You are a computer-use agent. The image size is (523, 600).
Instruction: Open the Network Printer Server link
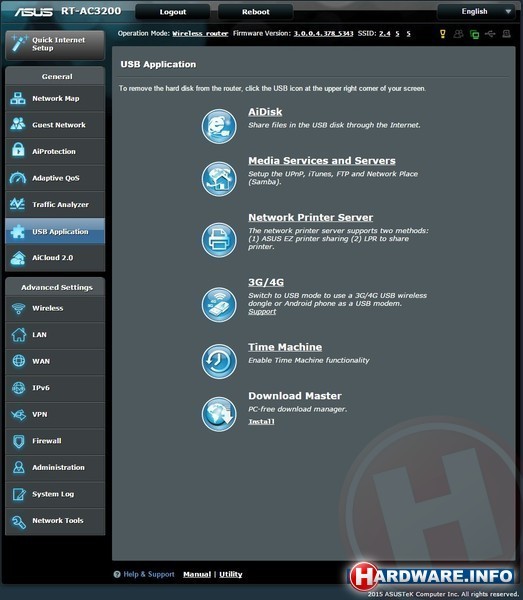(310, 218)
